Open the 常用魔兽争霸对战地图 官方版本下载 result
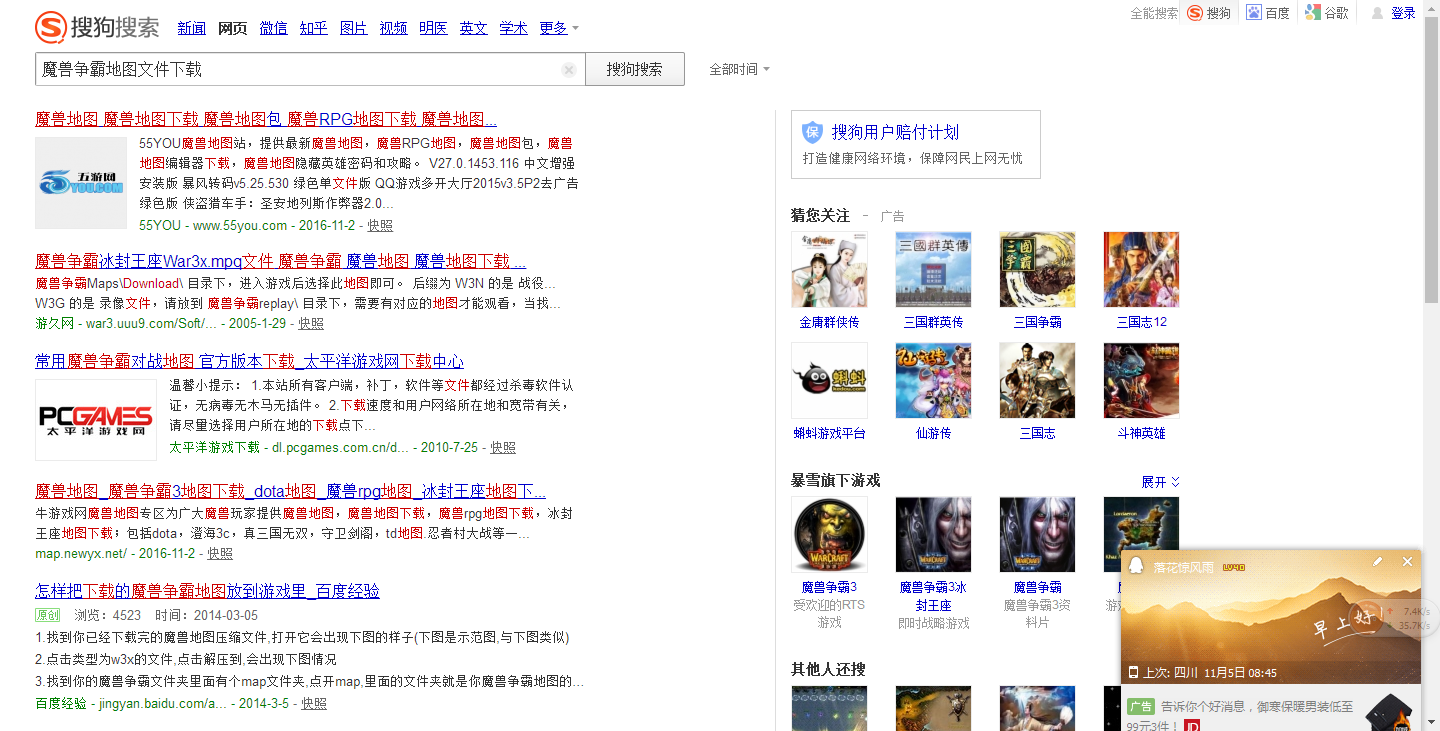The height and width of the screenshot is (731, 1440). [x=249, y=361]
